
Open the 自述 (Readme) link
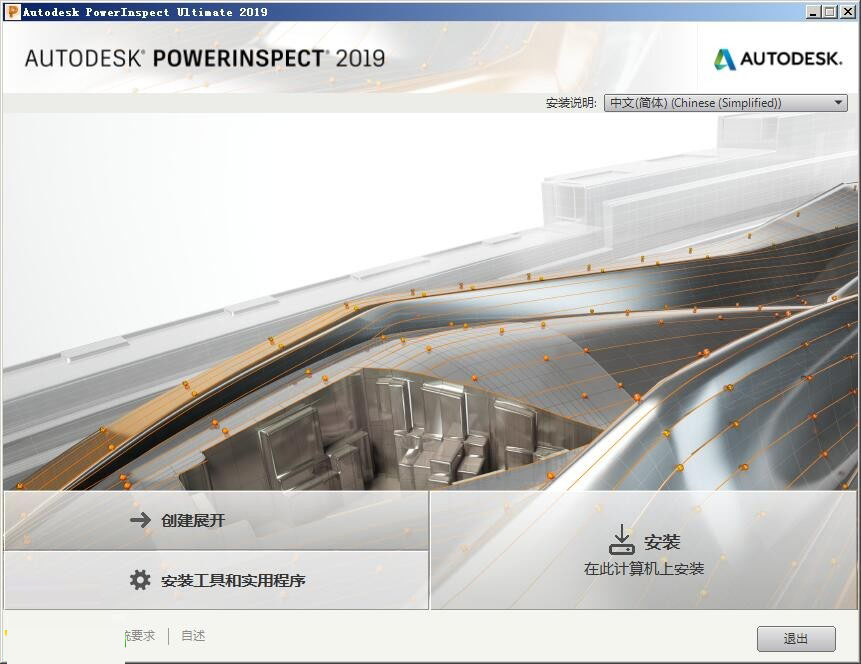pos(193,635)
